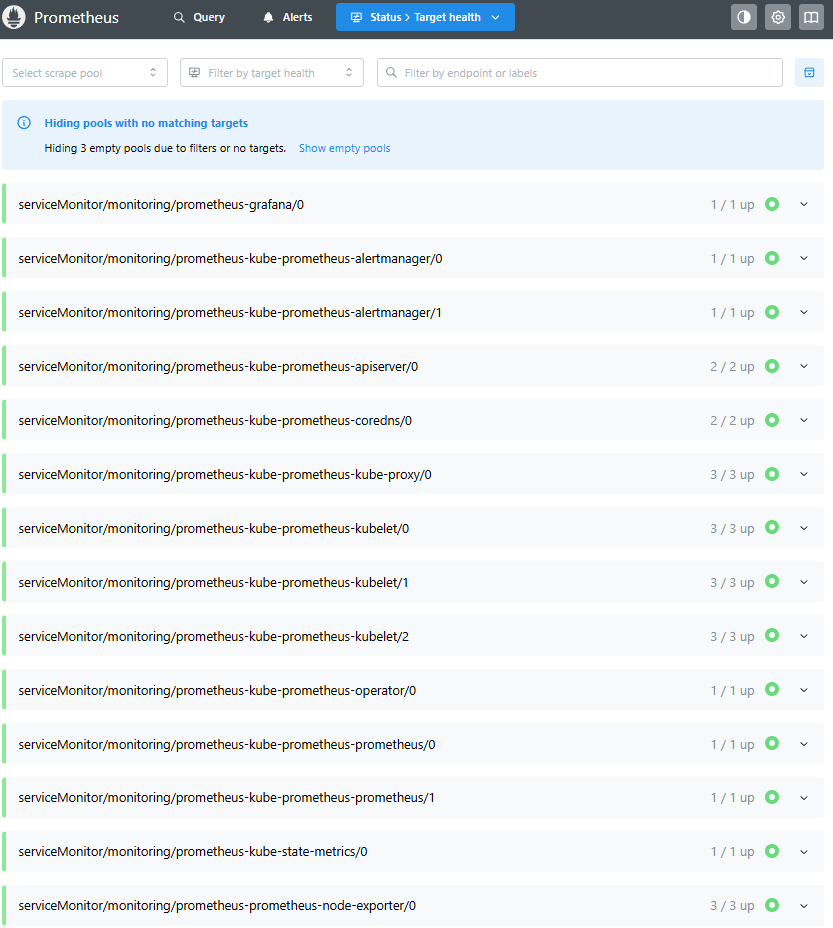Click green health indicator for kubelet/2

point(771,636)
